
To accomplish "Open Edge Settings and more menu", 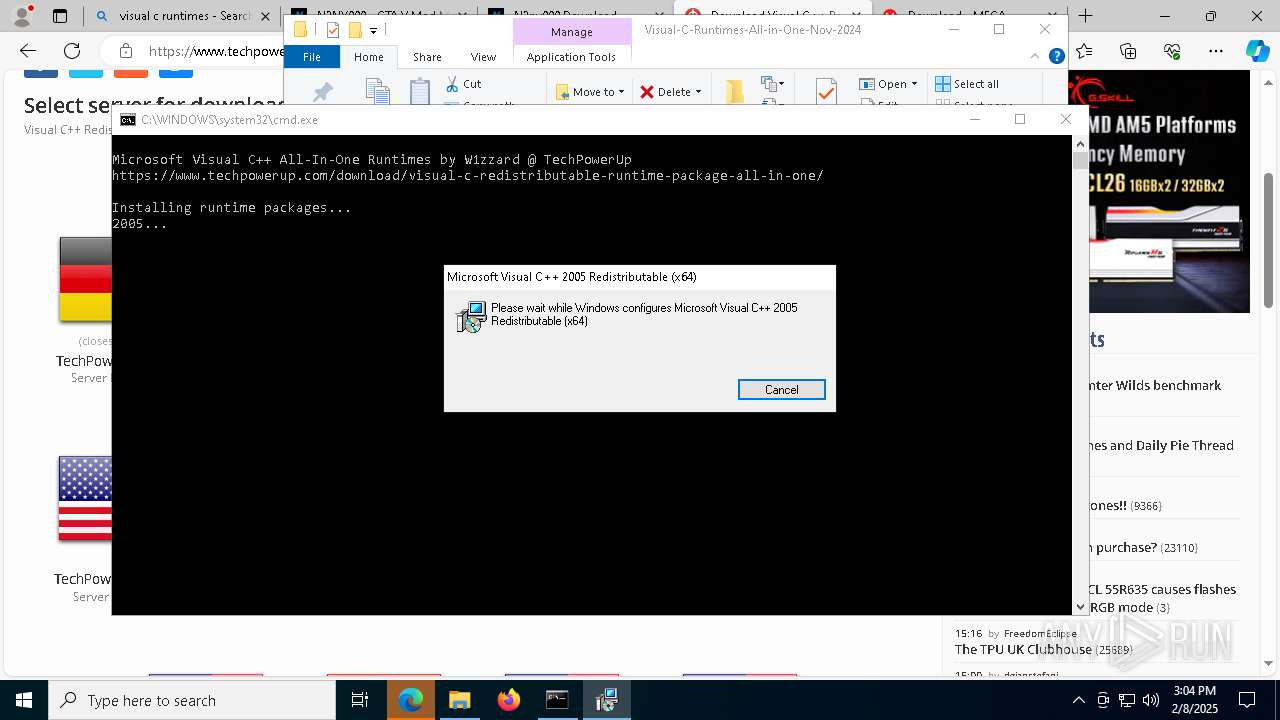I will click(x=1216, y=51).
